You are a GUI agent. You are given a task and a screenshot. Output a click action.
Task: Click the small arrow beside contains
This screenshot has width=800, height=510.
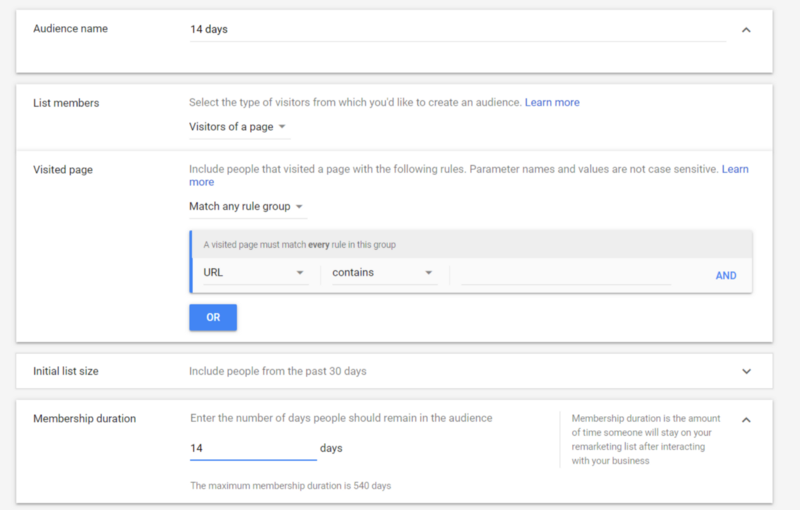coord(429,273)
